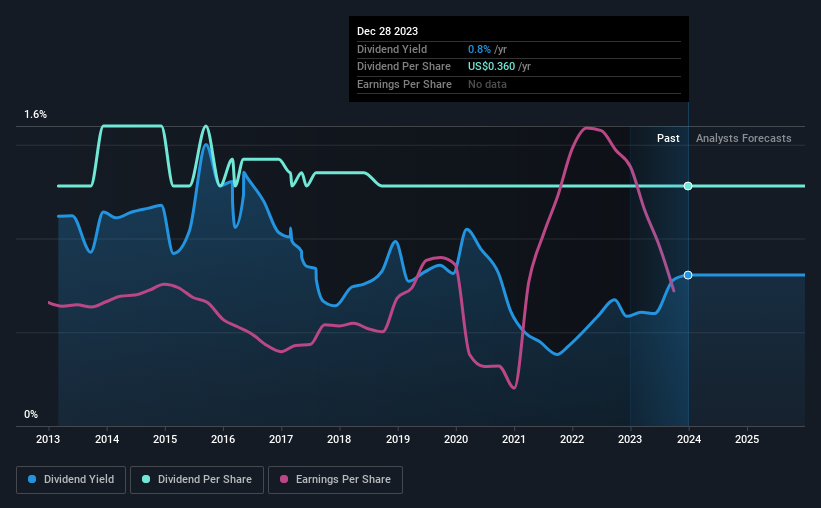Click the US$0.360 dividend per share value

pos(491,67)
